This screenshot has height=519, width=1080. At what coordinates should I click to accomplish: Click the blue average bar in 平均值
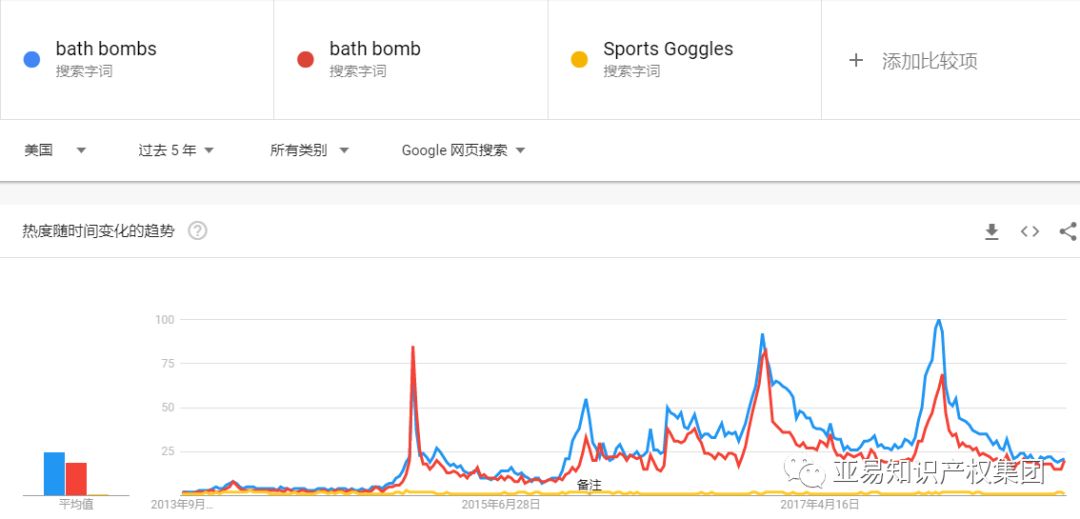(x=54, y=474)
